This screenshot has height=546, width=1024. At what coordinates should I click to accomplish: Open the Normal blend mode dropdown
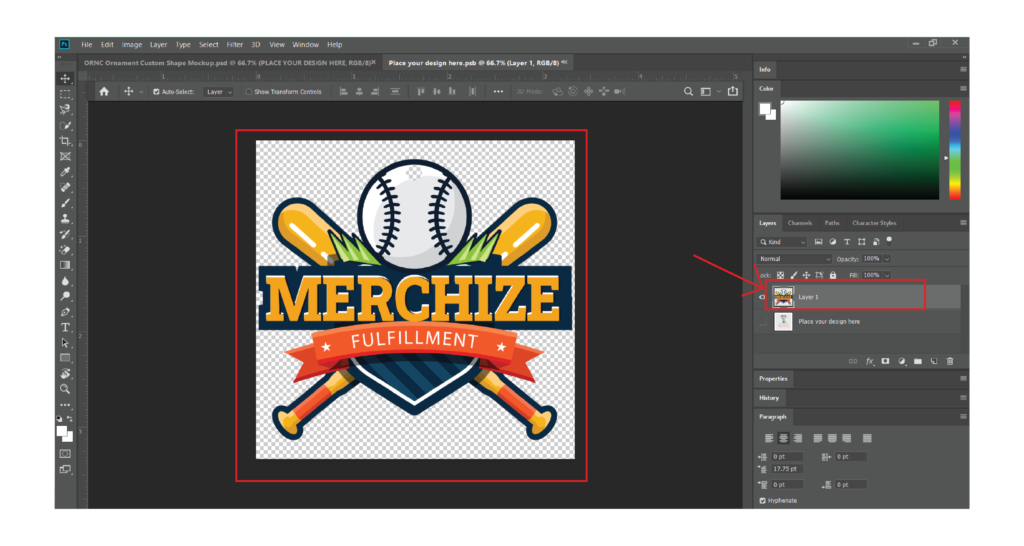tap(794, 259)
